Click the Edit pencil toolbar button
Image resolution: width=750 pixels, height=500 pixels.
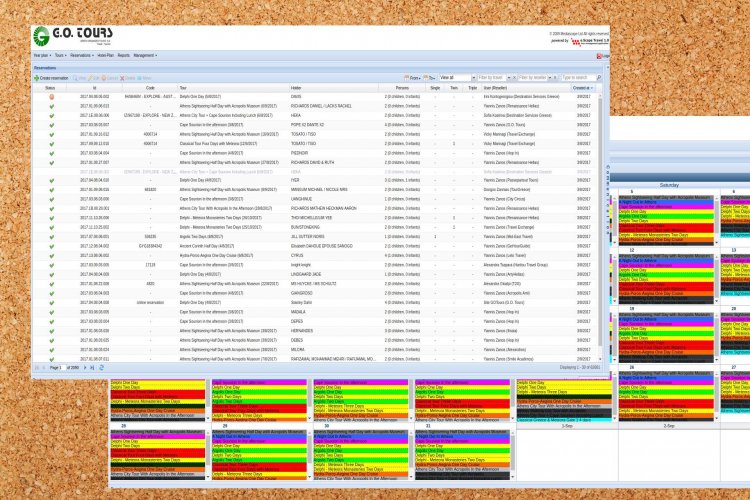click(x=94, y=78)
